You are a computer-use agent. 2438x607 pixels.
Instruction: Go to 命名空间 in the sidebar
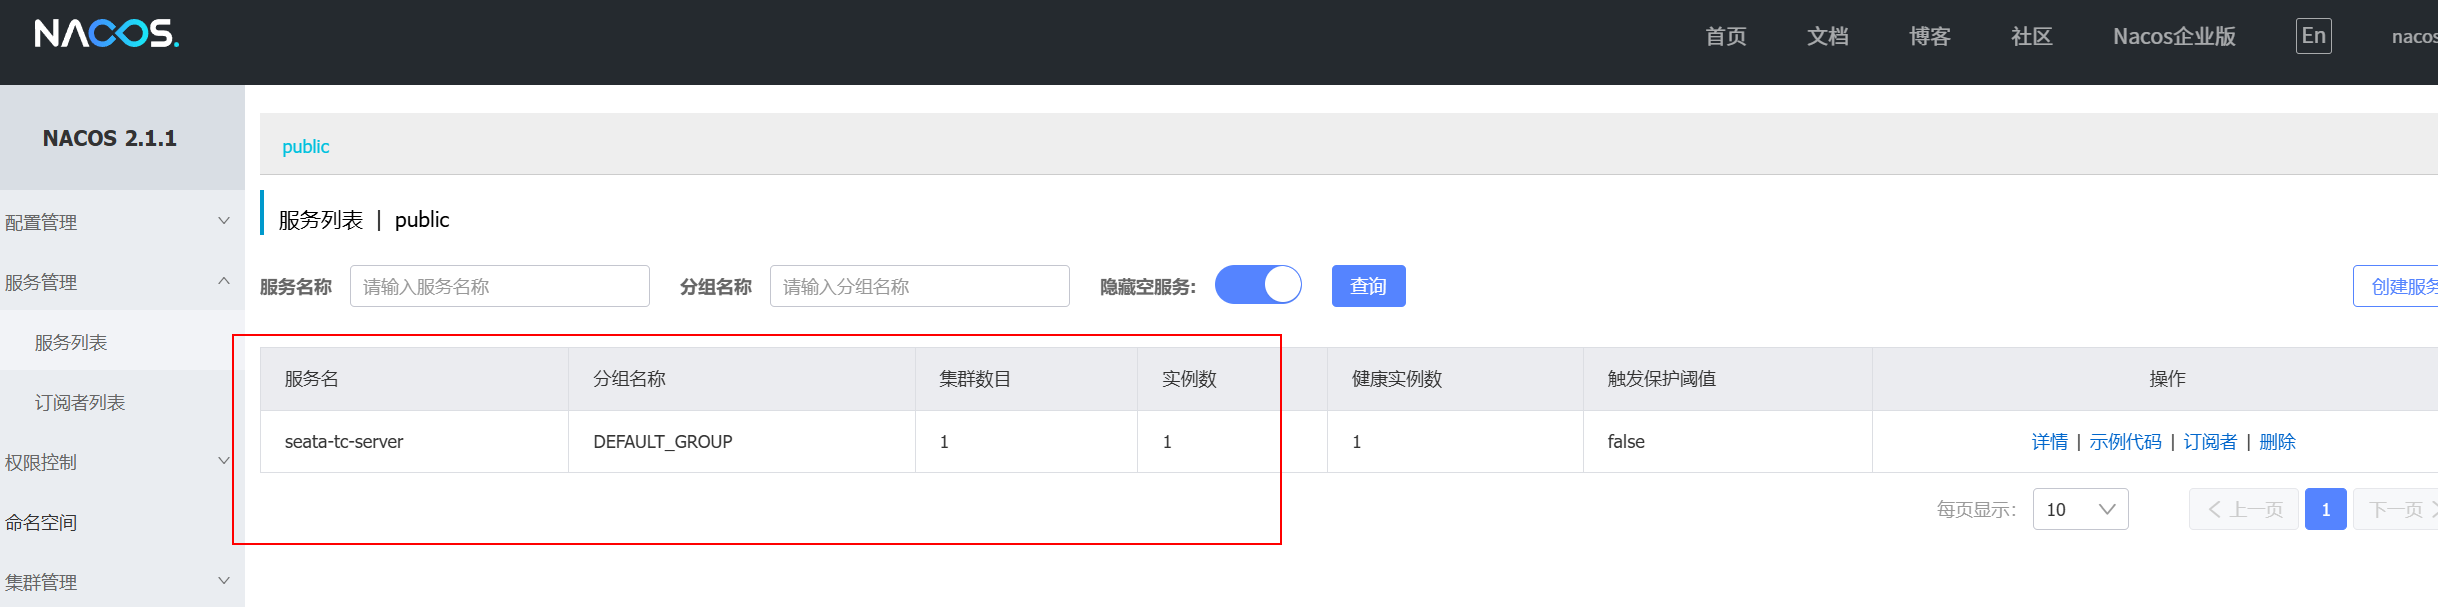click(41, 522)
